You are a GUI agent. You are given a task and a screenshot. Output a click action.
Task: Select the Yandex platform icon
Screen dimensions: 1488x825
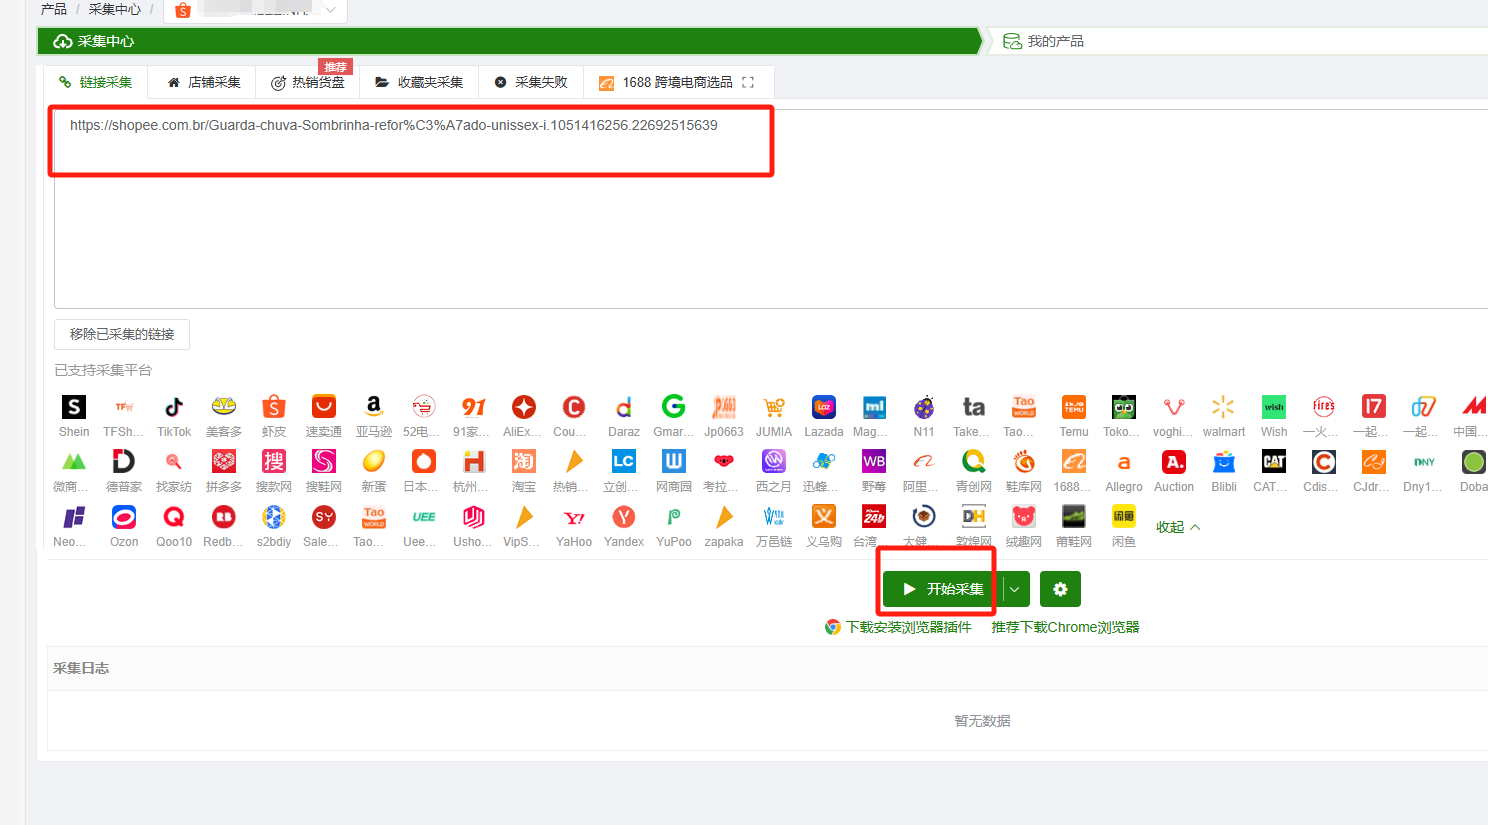pyautogui.click(x=624, y=518)
